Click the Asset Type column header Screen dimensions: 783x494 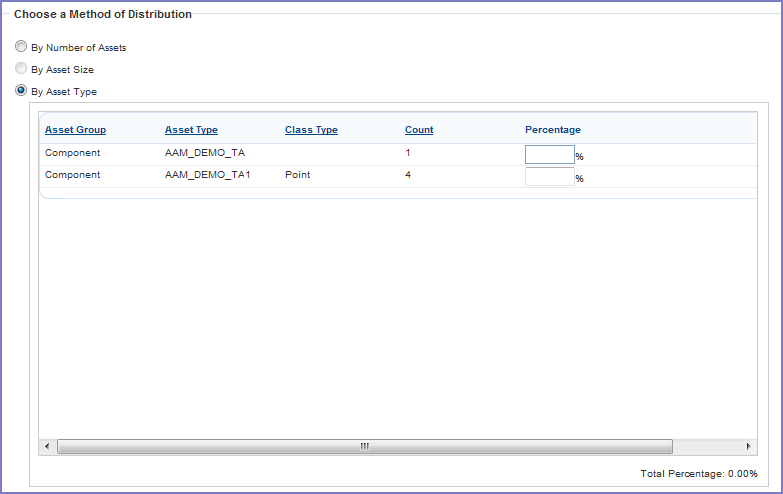point(191,130)
